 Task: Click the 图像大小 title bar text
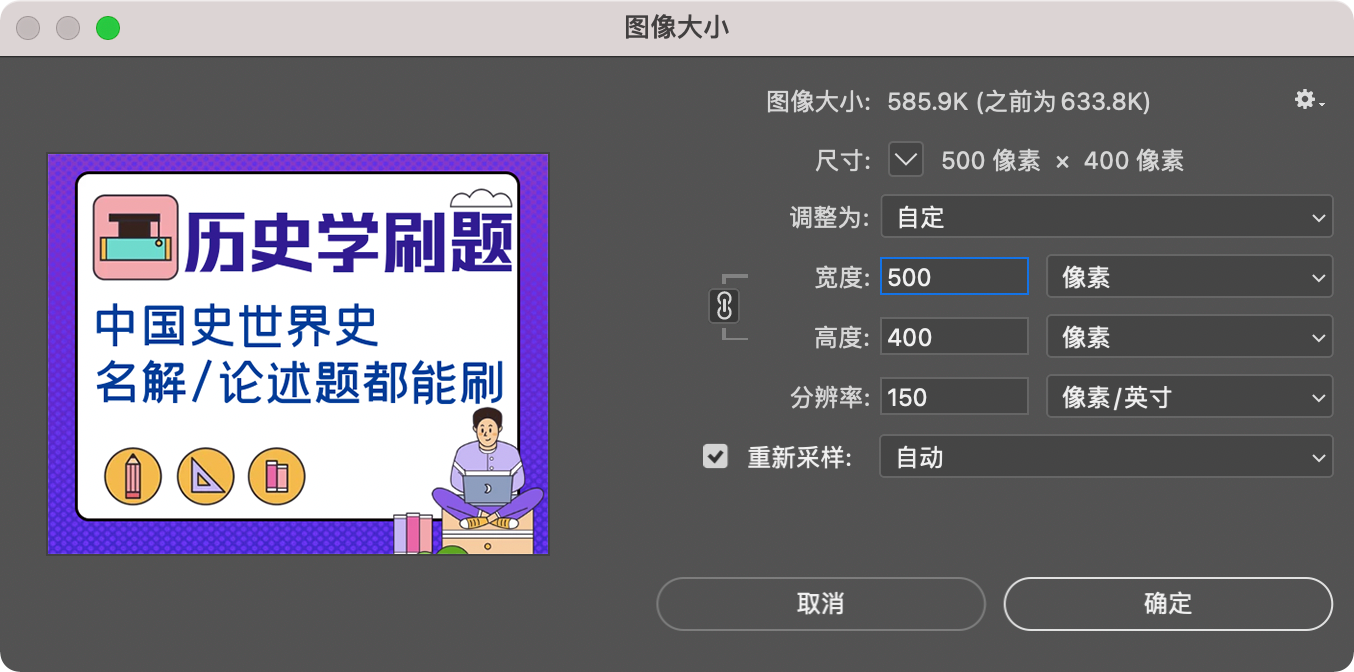pos(677,28)
